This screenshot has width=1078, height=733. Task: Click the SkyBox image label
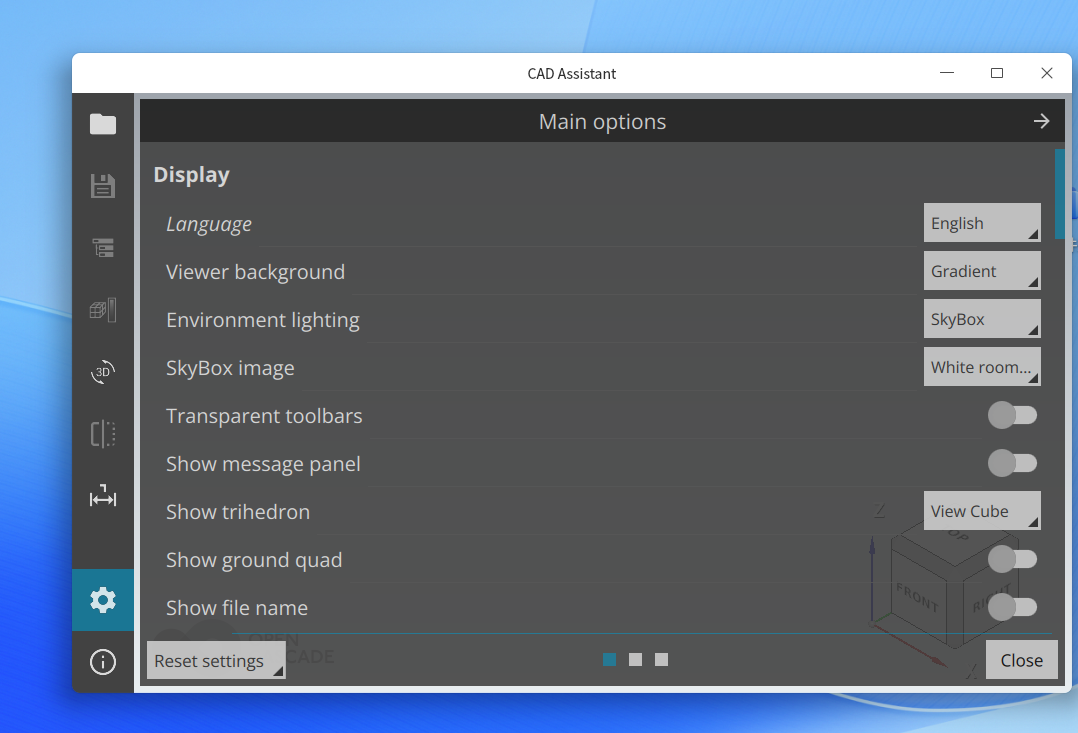[230, 369]
